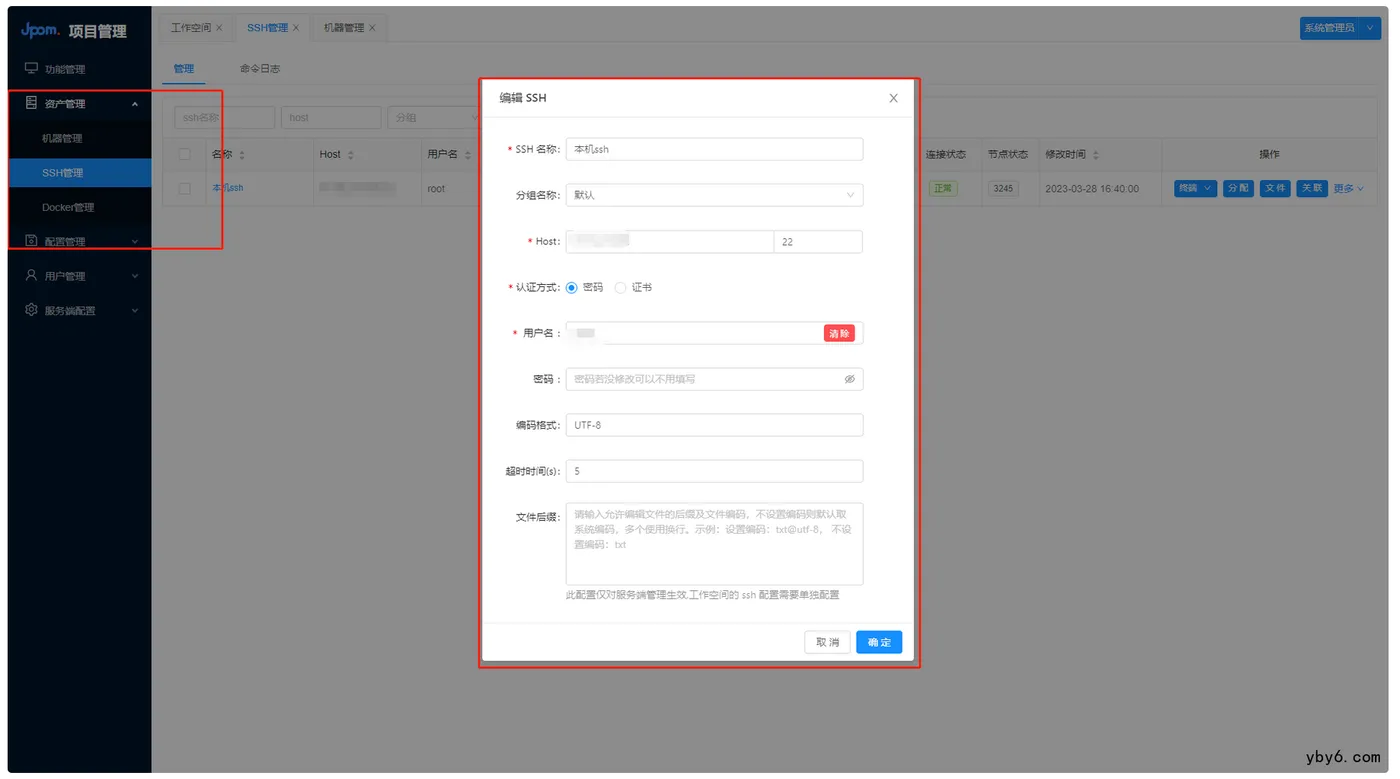This screenshot has height=779, width=1400.
Task: Click into the 文件后缀 text area
Action: [714, 544]
